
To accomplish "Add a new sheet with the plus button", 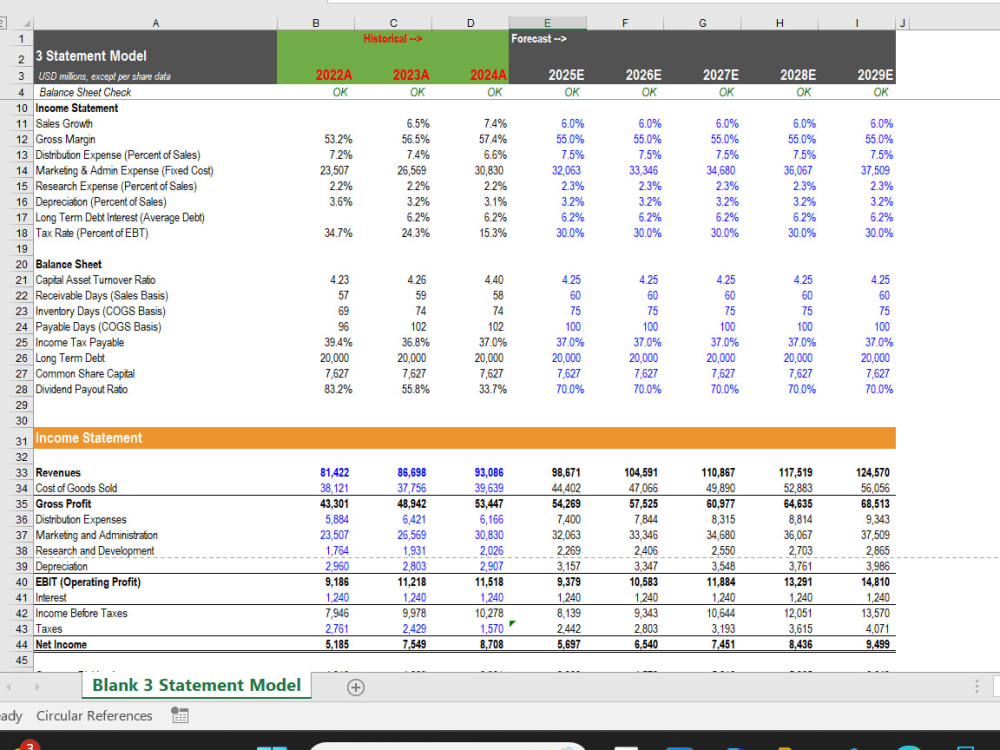I will [356, 687].
